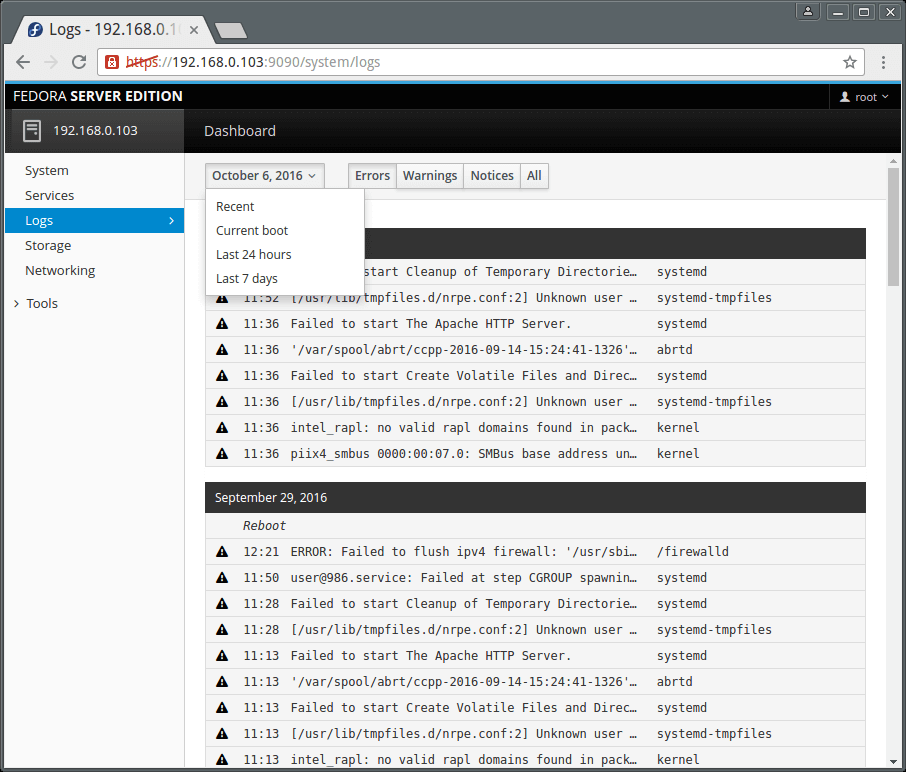Click the vertical scrollbar thumb

click(893, 227)
